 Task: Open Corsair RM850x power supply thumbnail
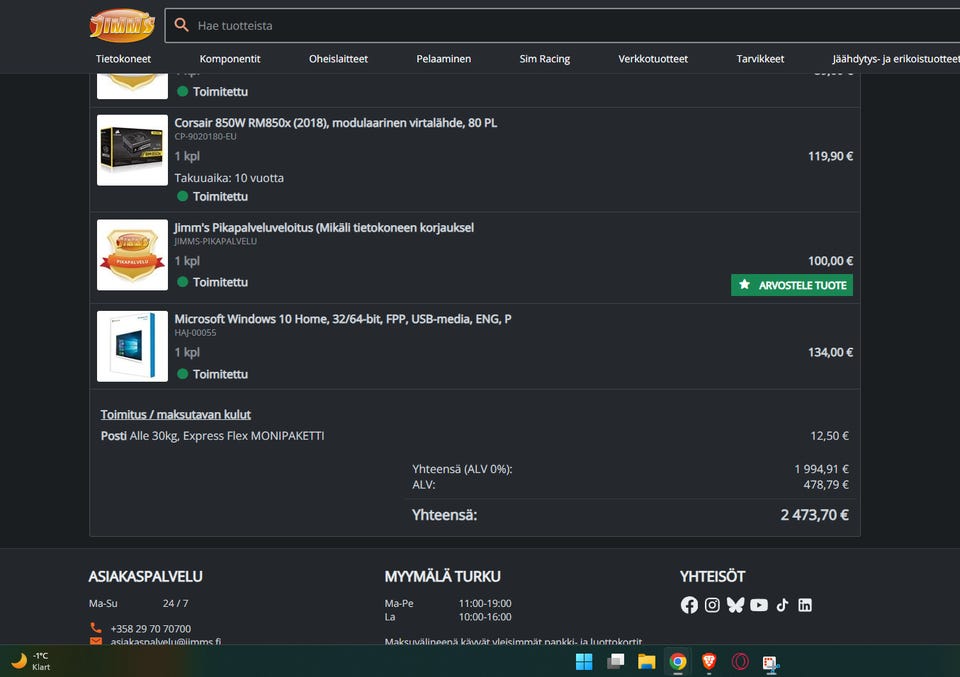click(x=132, y=150)
